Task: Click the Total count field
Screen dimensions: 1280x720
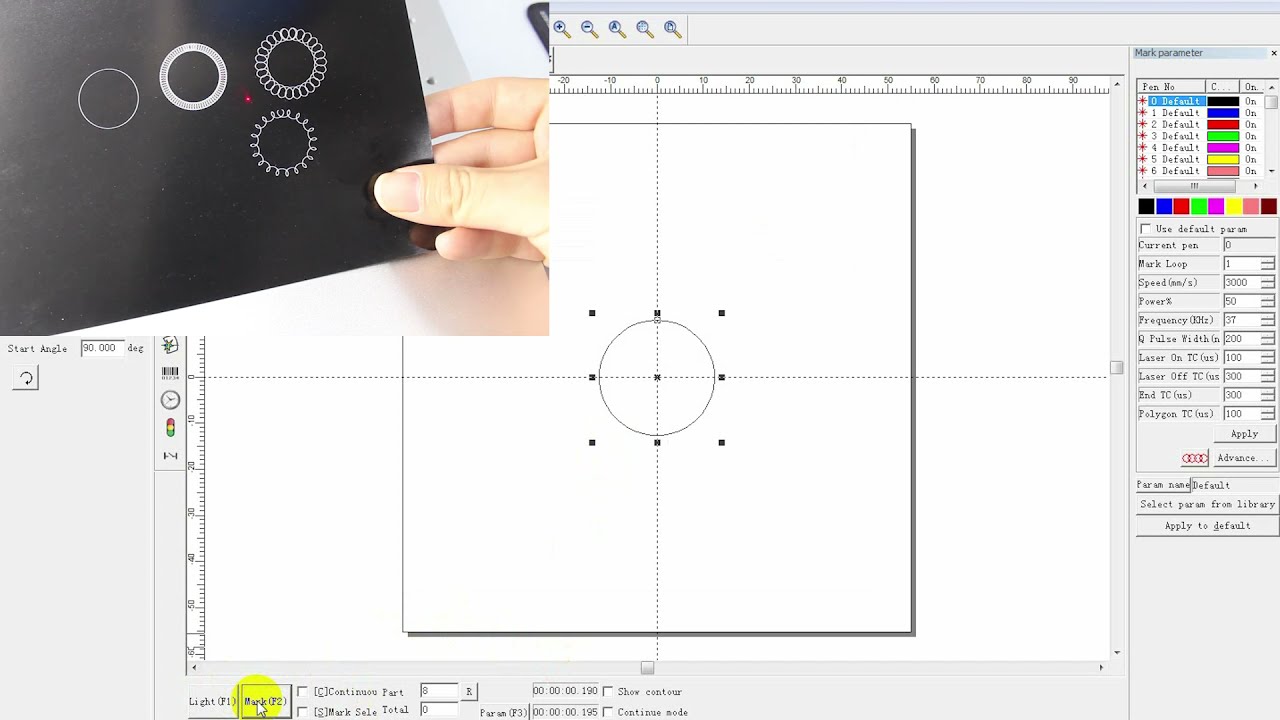Action: click(439, 710)
